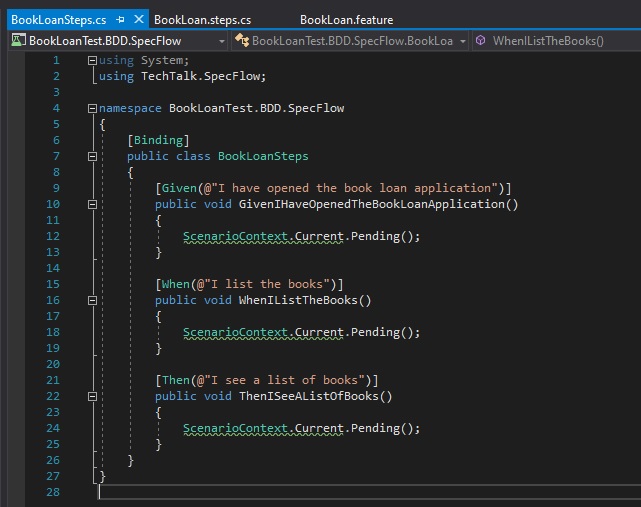The width and height of the screenshot is (641, 507).
Task: Place cursor on empty line 28
Action: pyautogui.click(x=368, y=492)
